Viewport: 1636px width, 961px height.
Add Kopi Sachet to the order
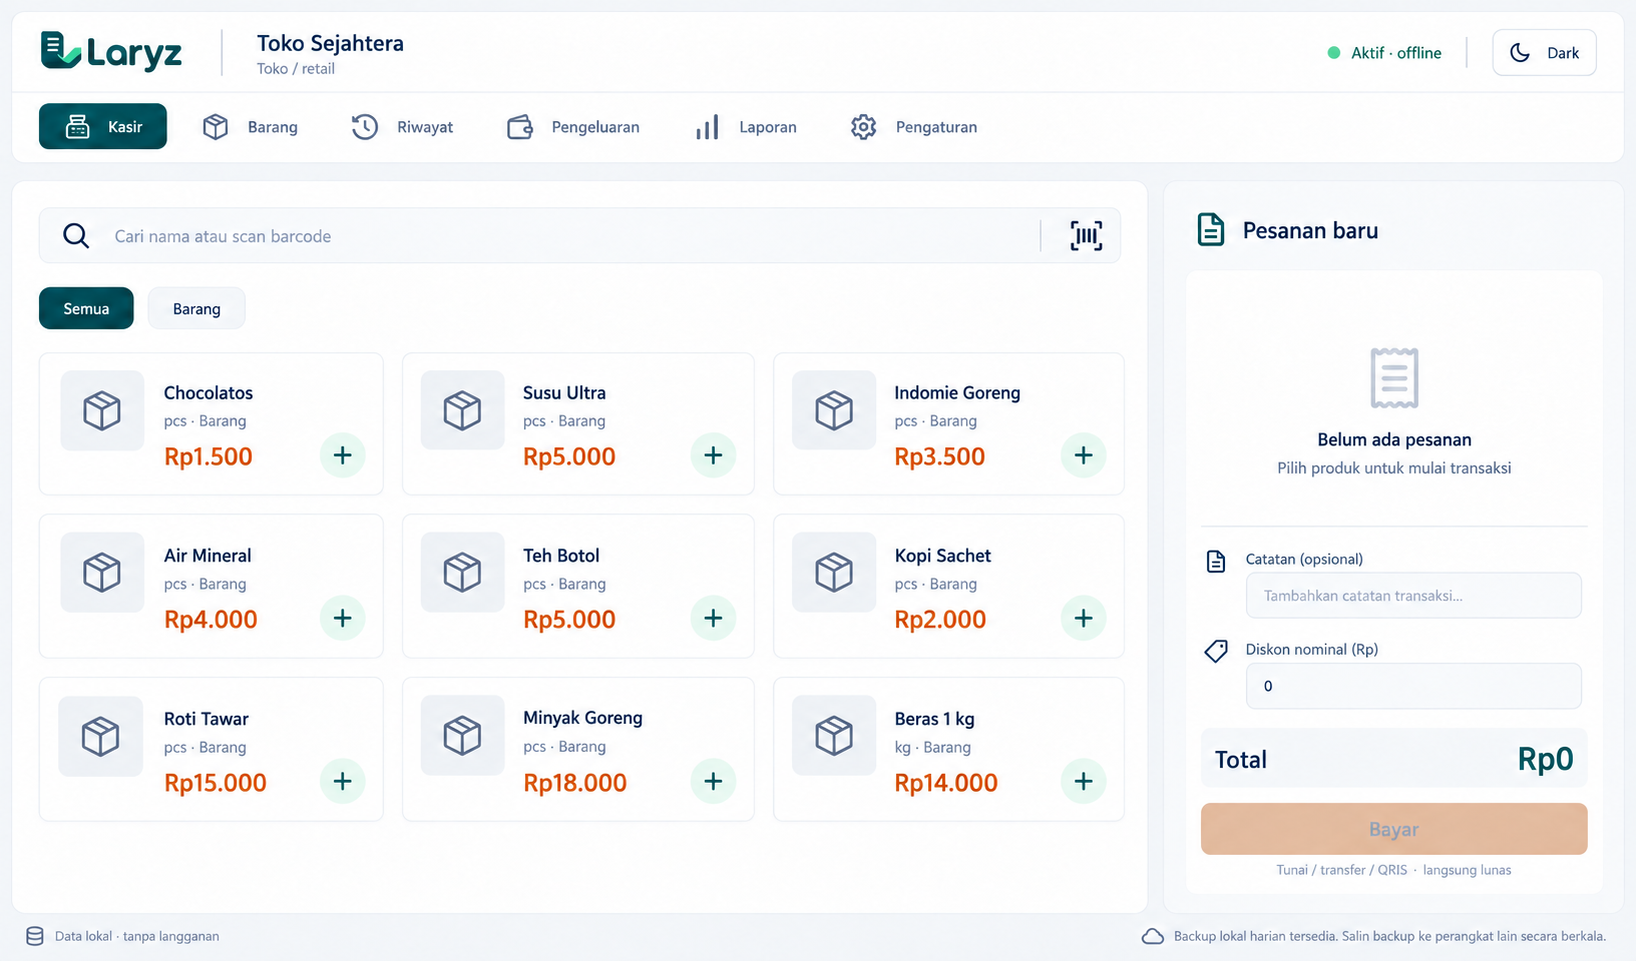coord(1083,618)
